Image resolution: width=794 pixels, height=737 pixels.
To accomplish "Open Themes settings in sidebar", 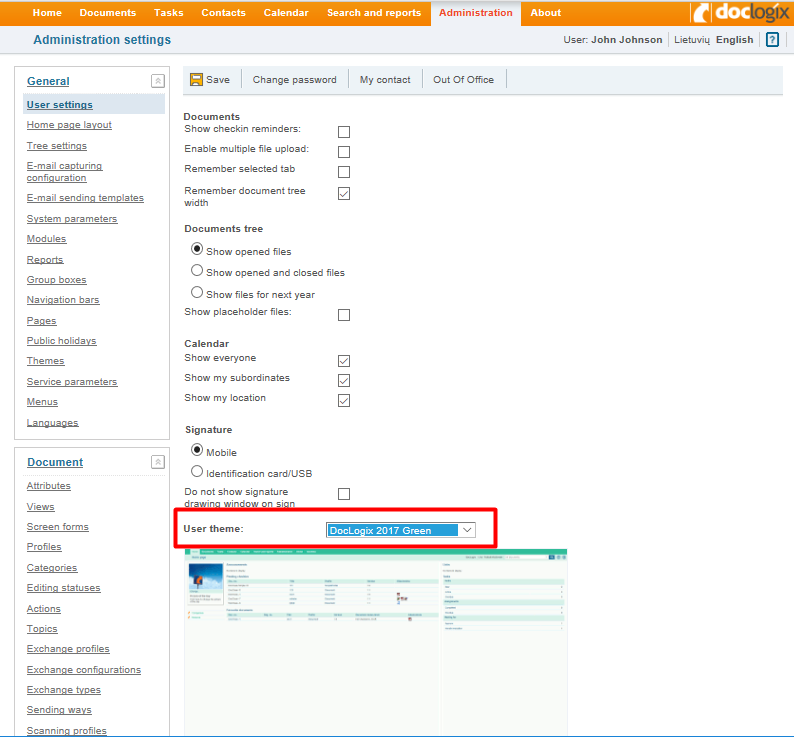I will click(45, 361).
